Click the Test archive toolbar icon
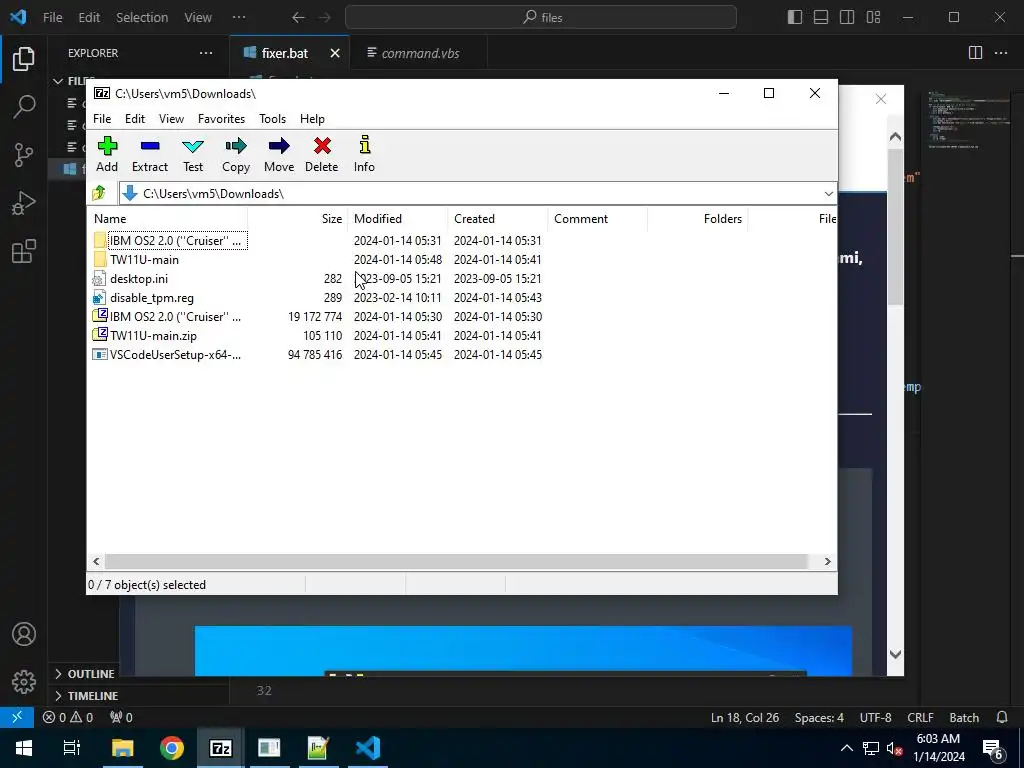Viewport: 1024px width, 768px height. 193,154
